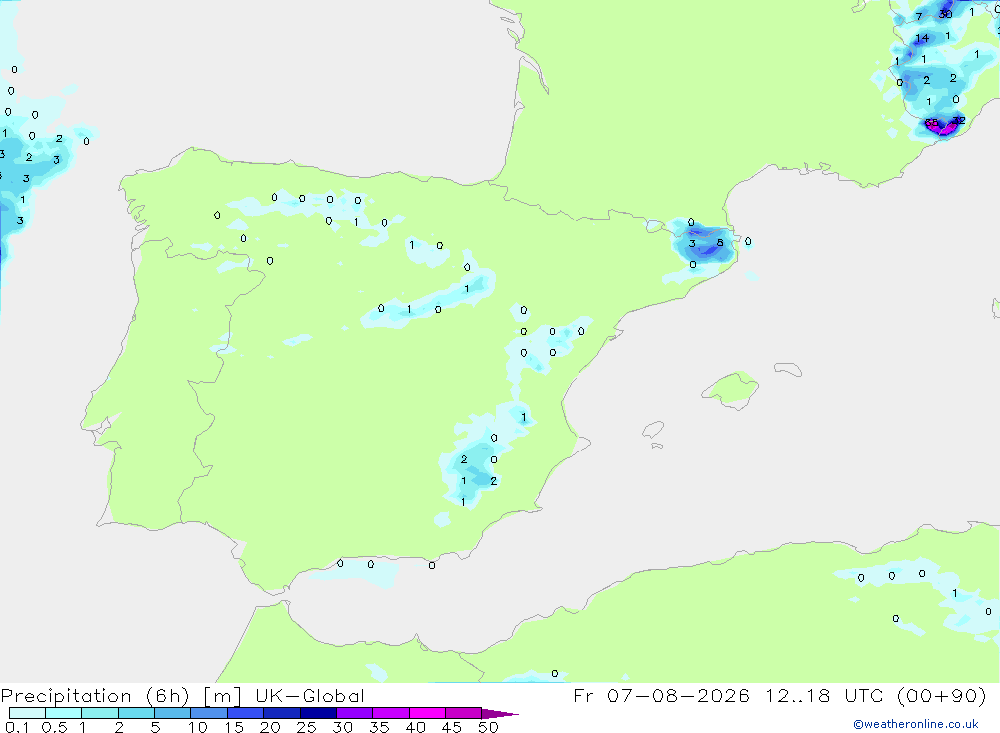
Task: Click the "0.1" legend scale label
Action: coord(17,727)
